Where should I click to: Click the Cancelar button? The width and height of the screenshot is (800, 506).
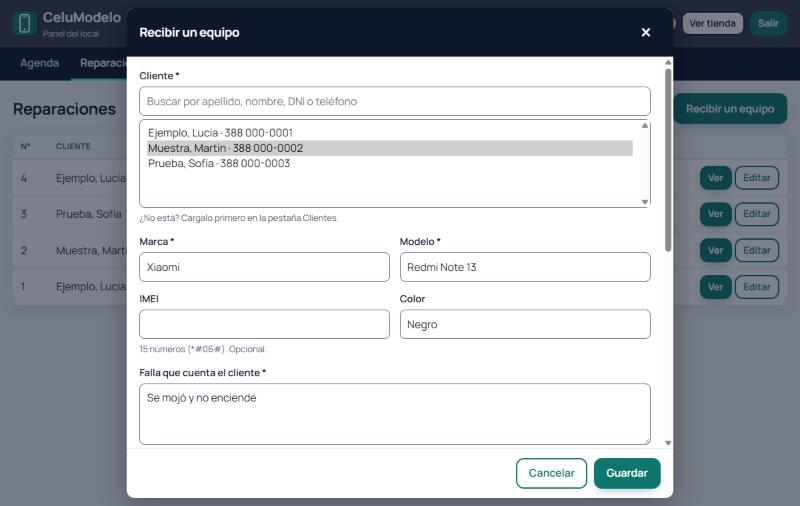(x=551, y=473)
